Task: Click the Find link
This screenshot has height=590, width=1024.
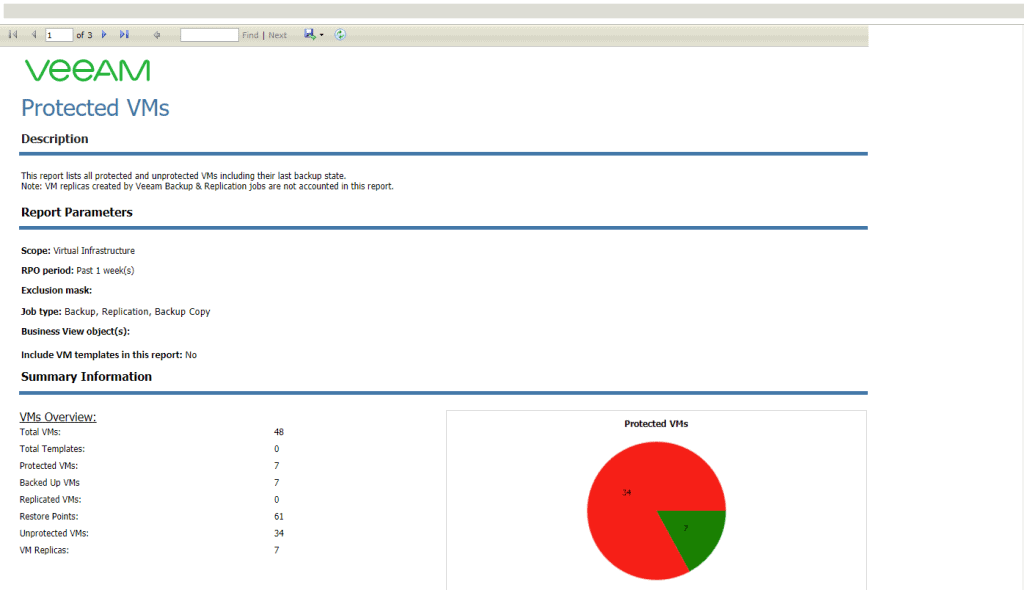Action: 250,35
